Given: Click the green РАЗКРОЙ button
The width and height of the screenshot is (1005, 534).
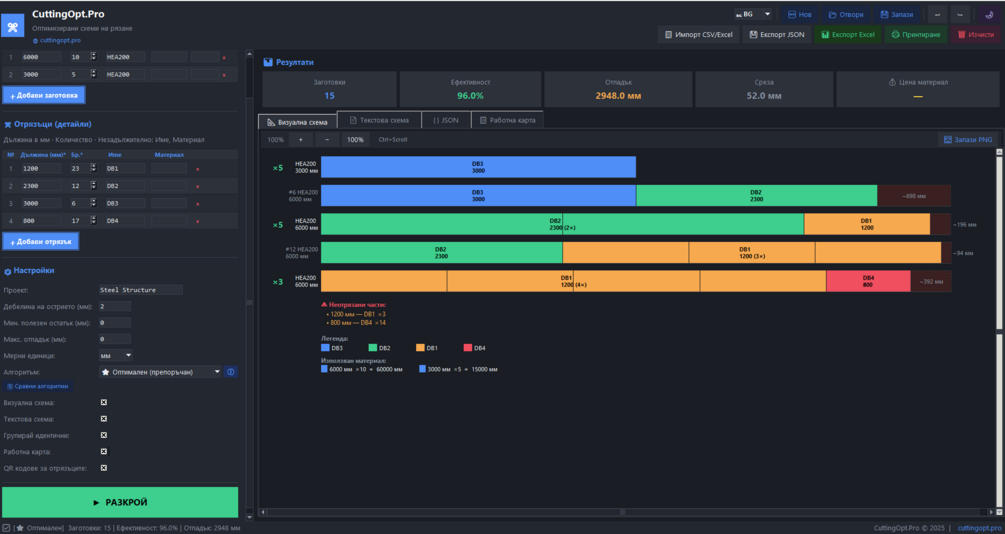Looking at the screenshot, I should pos(120,503).
